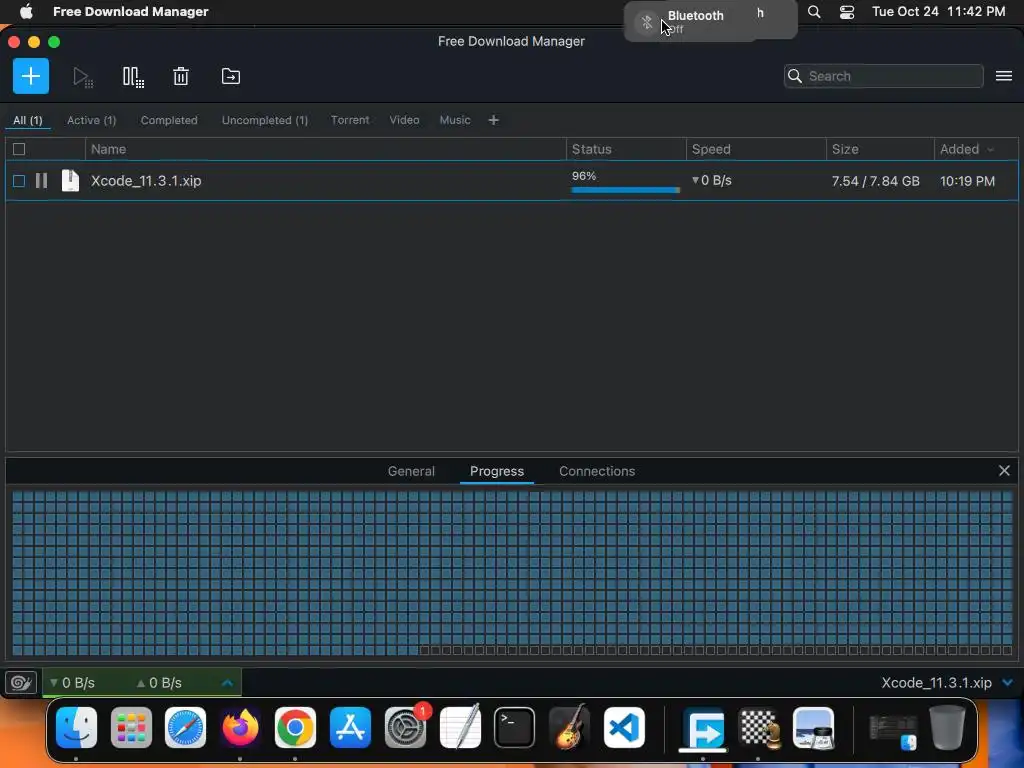1024x768 pixels.
Task: Expand the Xcode_11.3.1.xip bottom-right chevron
Action: (1008, 682)
